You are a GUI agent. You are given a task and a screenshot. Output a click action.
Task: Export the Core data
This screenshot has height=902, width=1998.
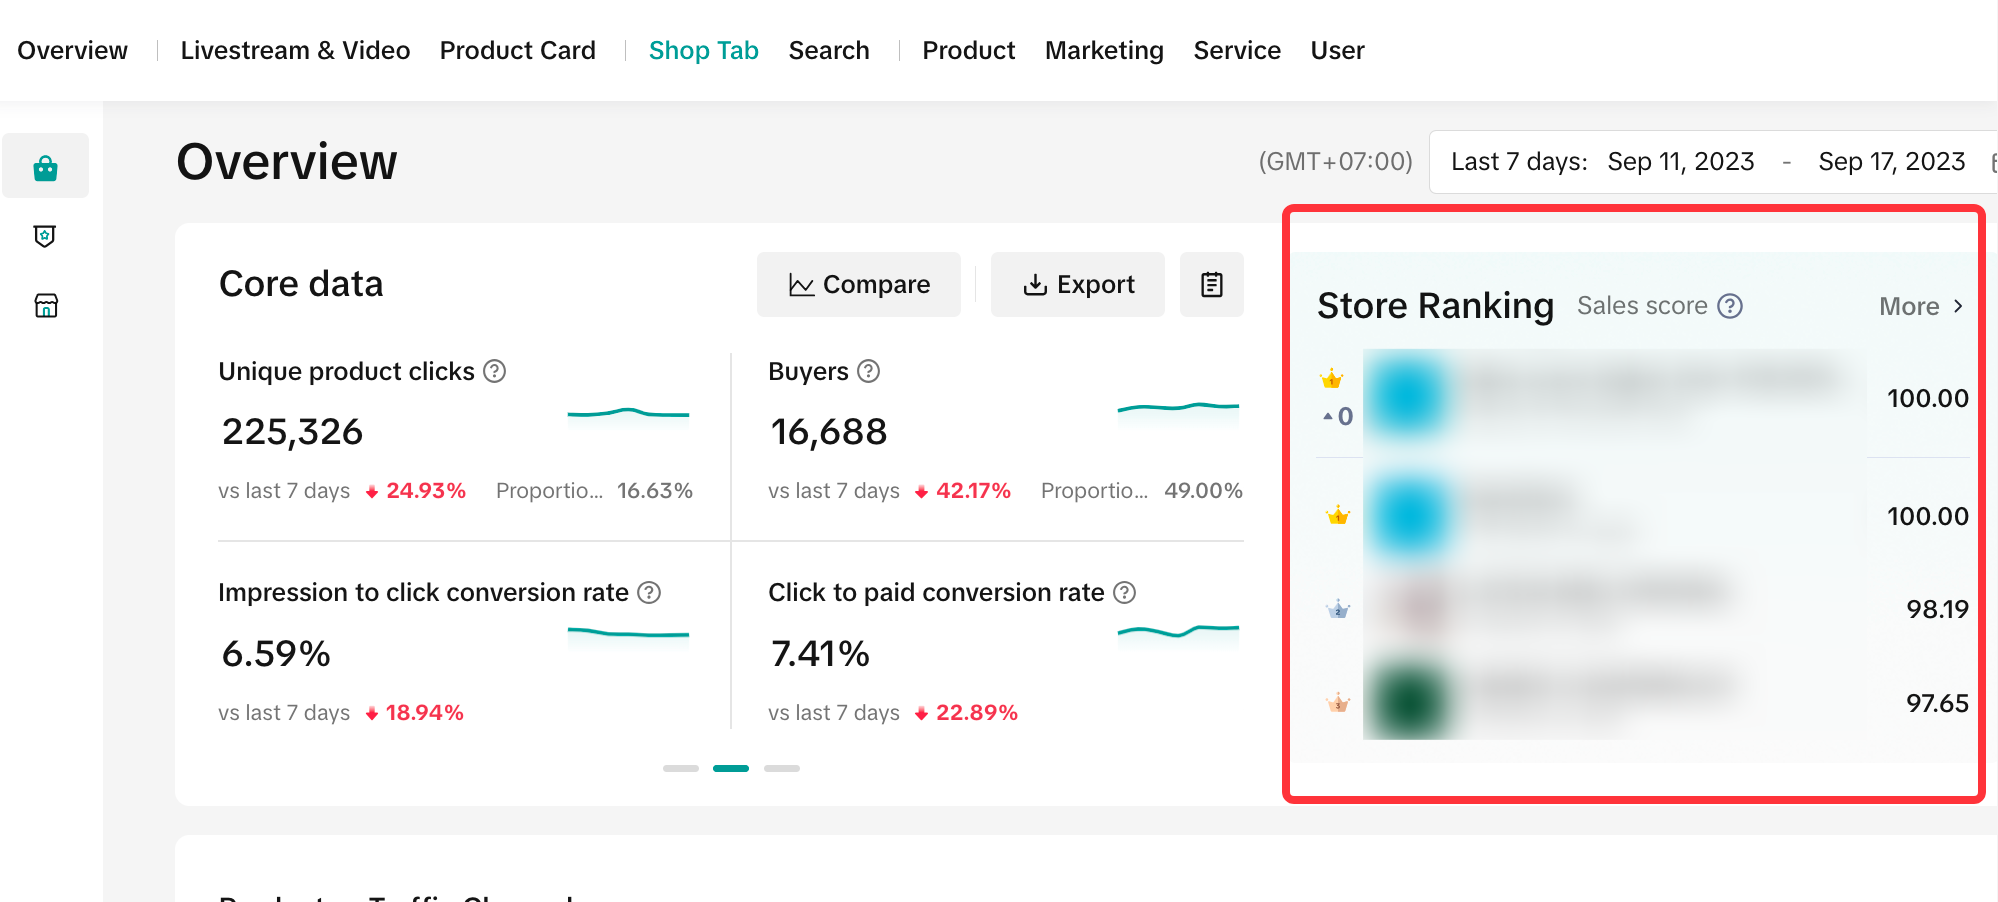(x=1078, y=285)
